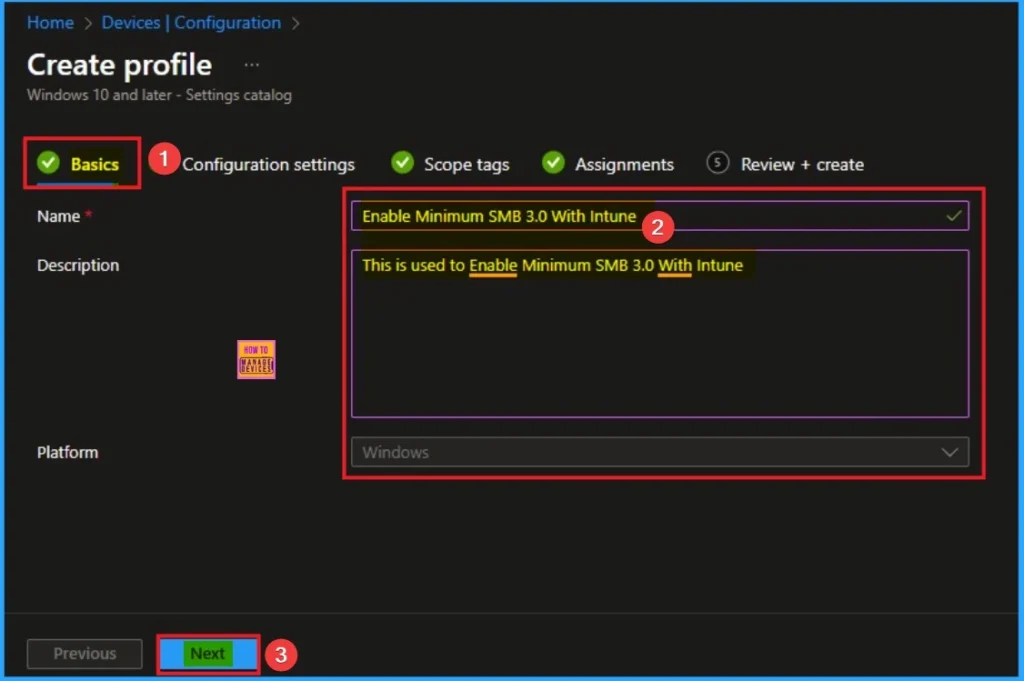Screen dimensions: 1024x681
Task: Click the validation checkmark in Name field
Action: pyautogui.click(x=954, y=215)
